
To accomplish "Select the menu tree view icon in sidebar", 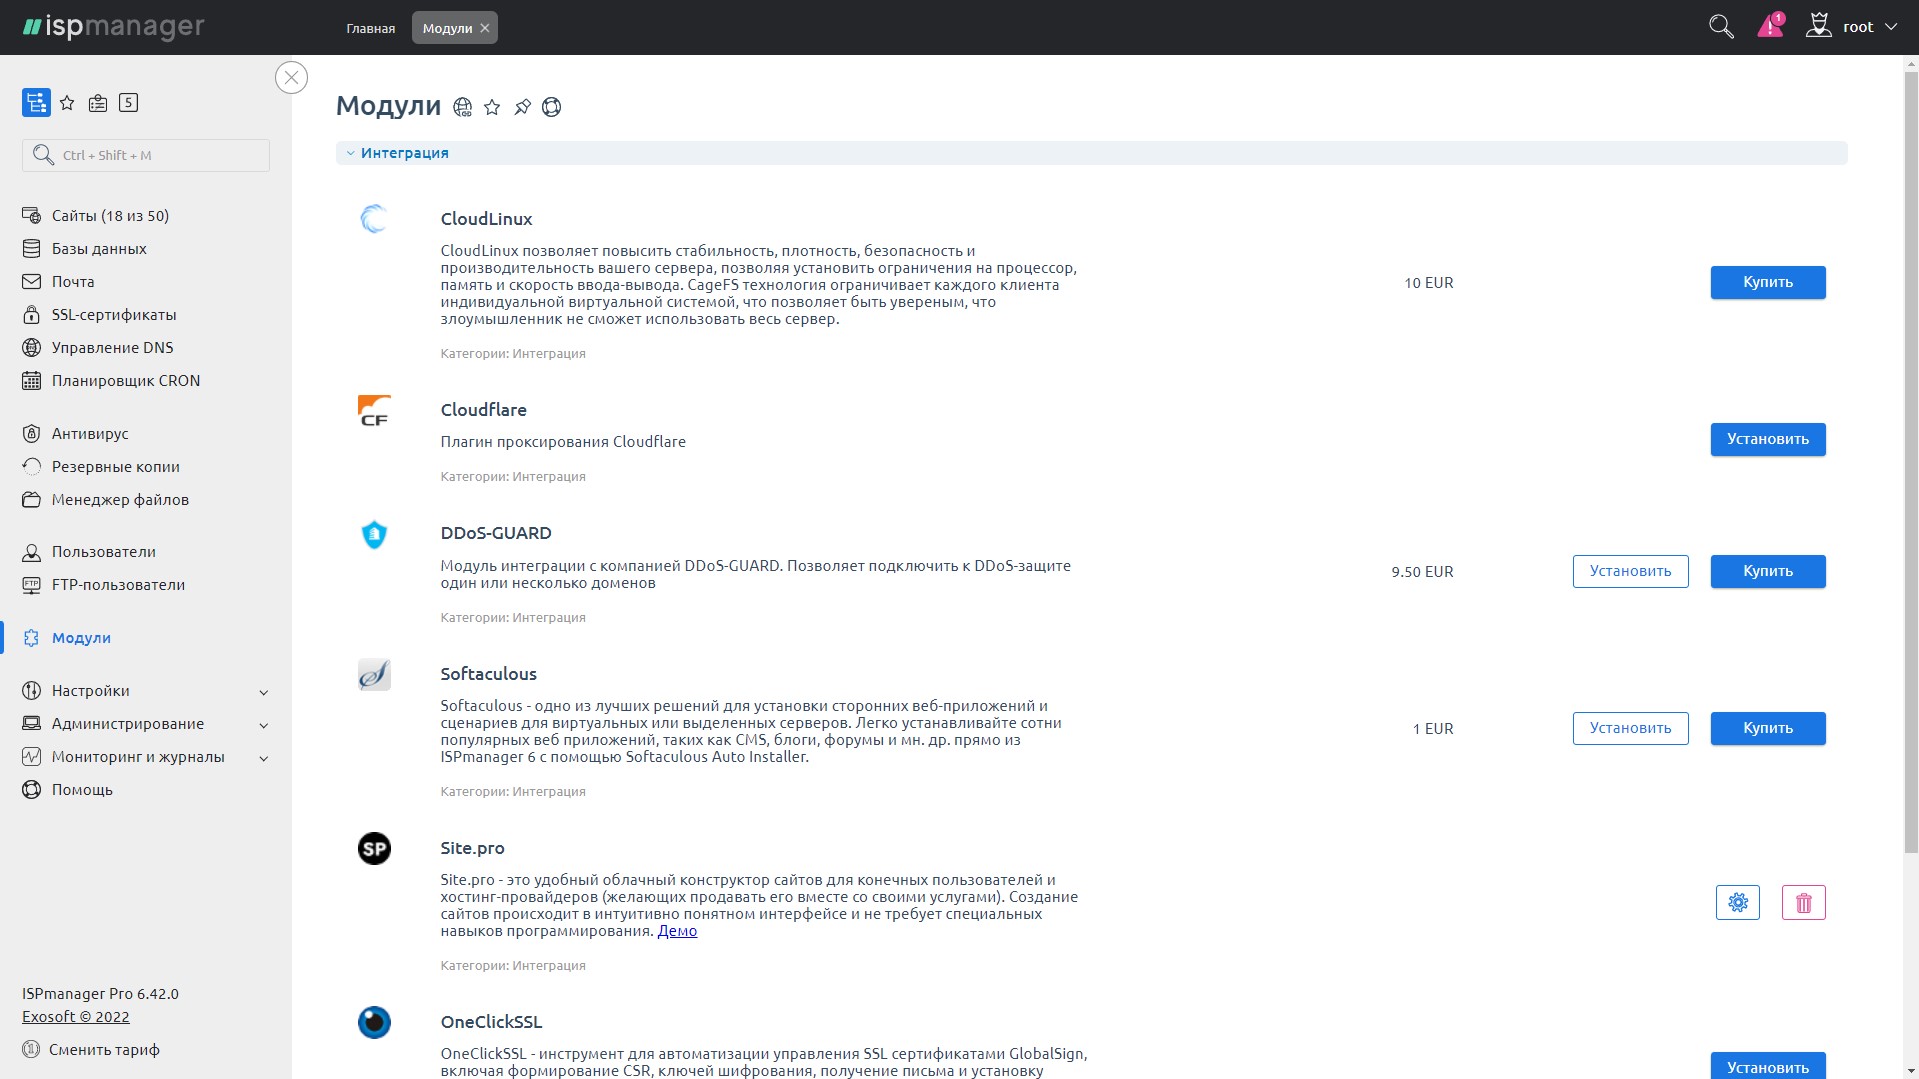I will [x=36, y=103].
